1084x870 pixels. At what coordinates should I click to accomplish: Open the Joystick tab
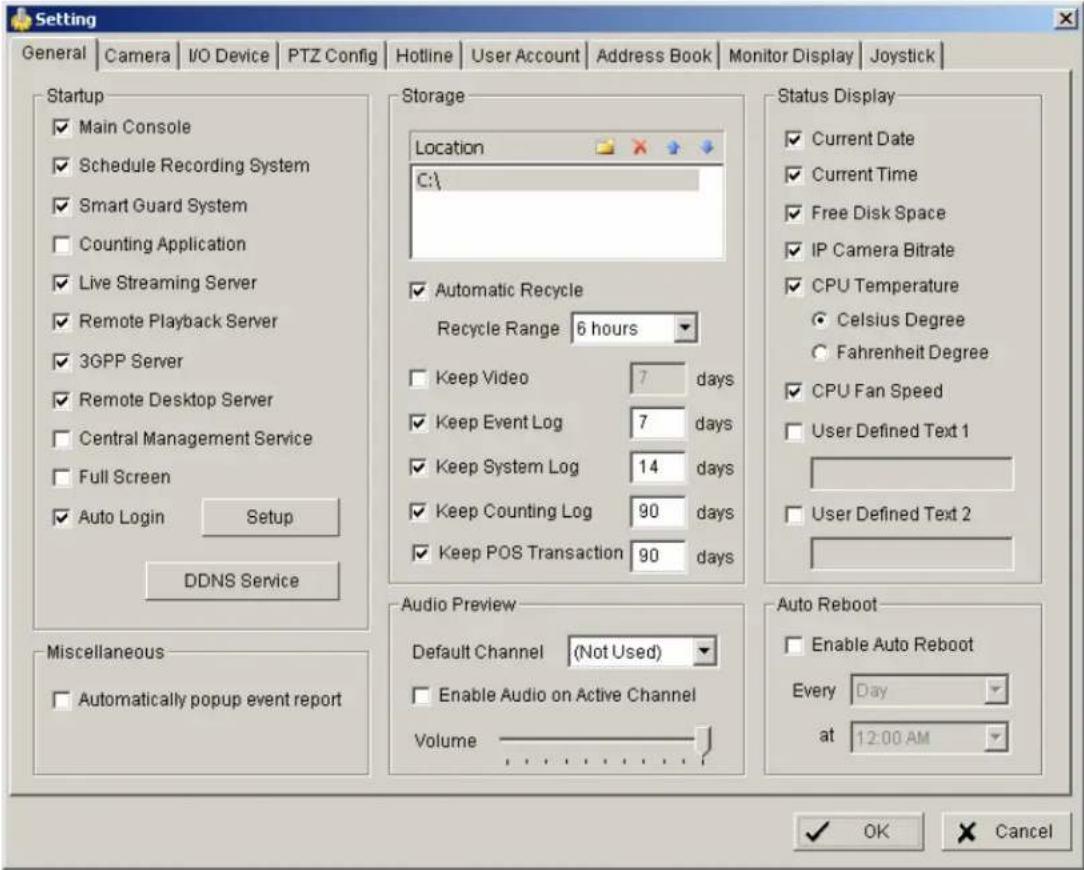(902, 56)
